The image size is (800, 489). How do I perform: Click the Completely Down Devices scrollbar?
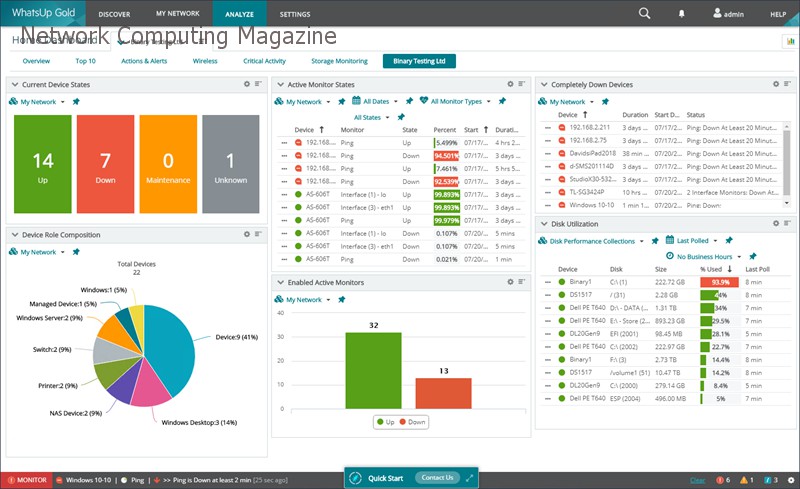[786, 164]
